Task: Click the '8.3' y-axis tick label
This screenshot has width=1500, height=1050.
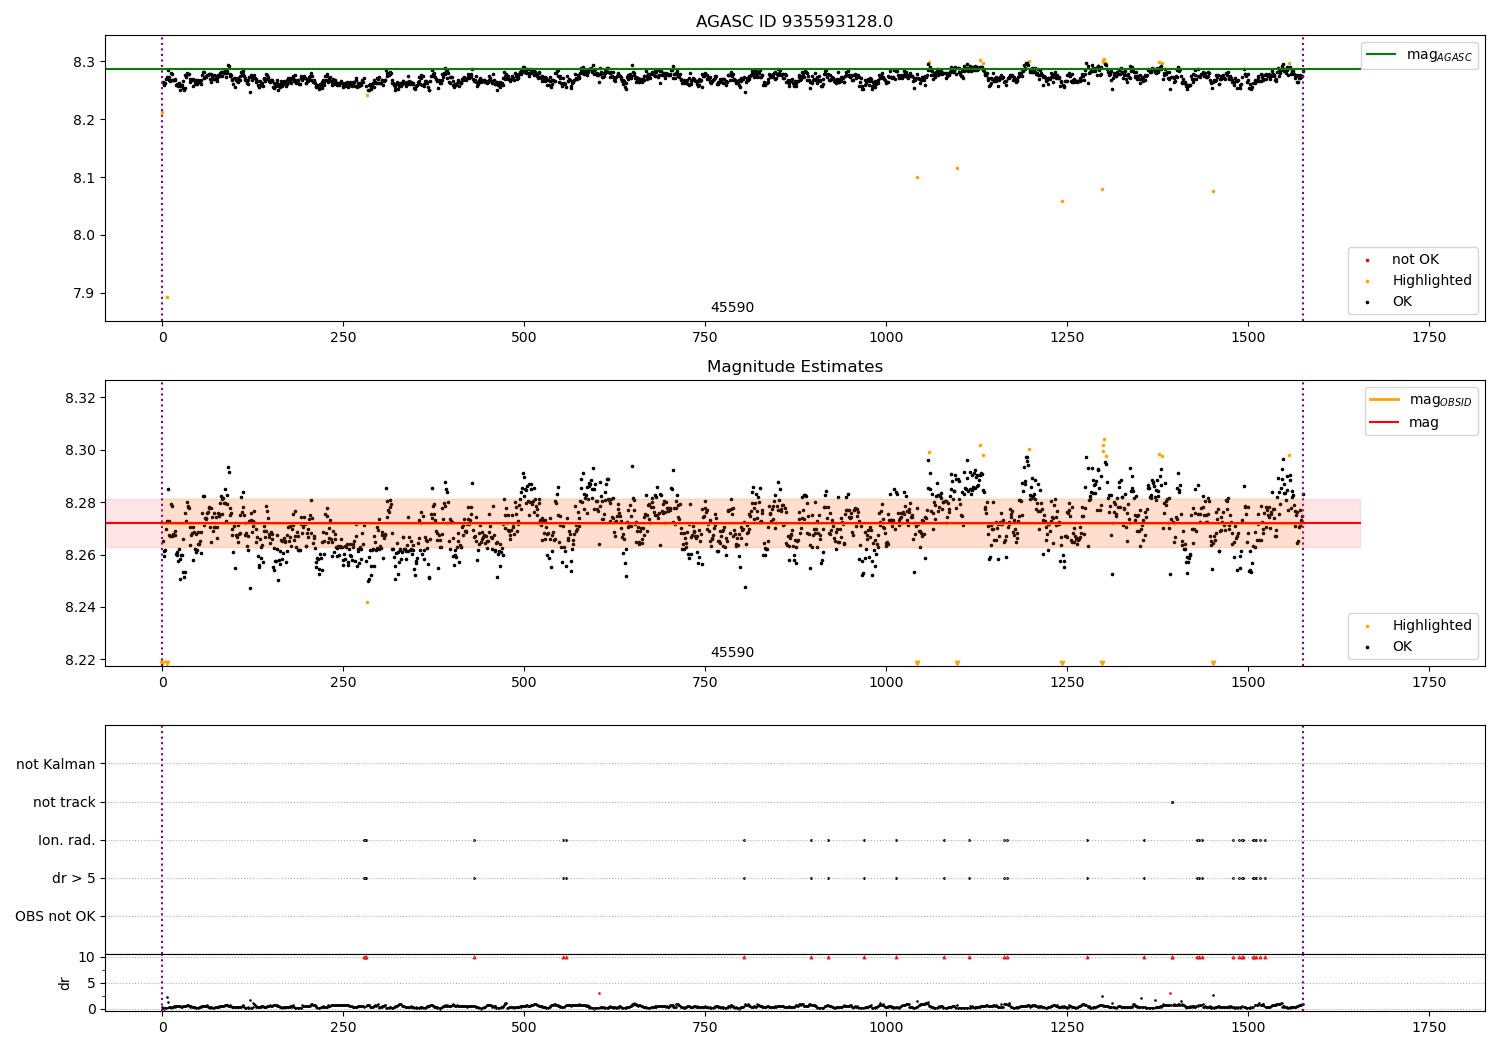Action: [84, 62]
